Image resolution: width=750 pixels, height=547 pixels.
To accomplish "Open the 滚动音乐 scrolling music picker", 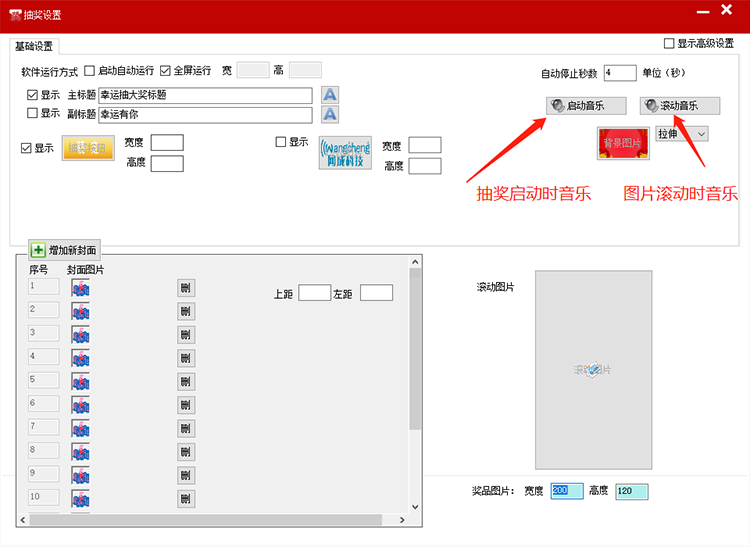I will 679,106.
